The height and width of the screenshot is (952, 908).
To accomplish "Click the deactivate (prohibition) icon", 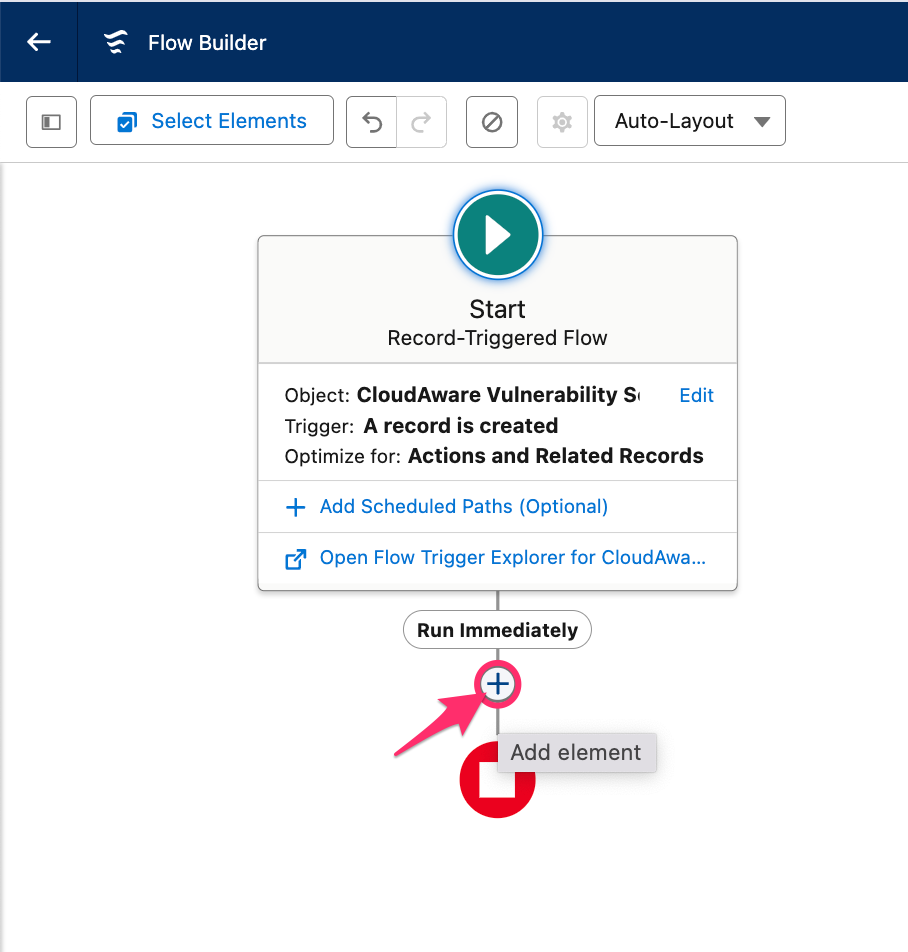I will point(491,120).
